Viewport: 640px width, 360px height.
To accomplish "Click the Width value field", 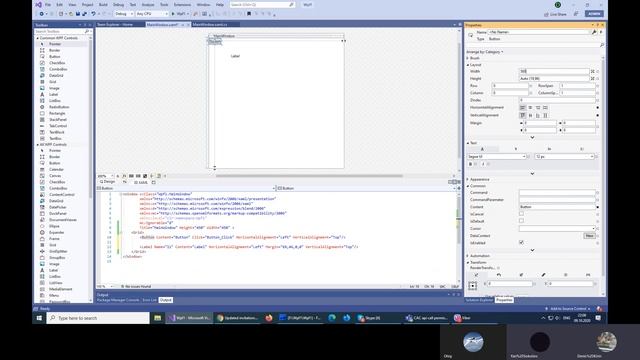I will [x=554, y=71].
